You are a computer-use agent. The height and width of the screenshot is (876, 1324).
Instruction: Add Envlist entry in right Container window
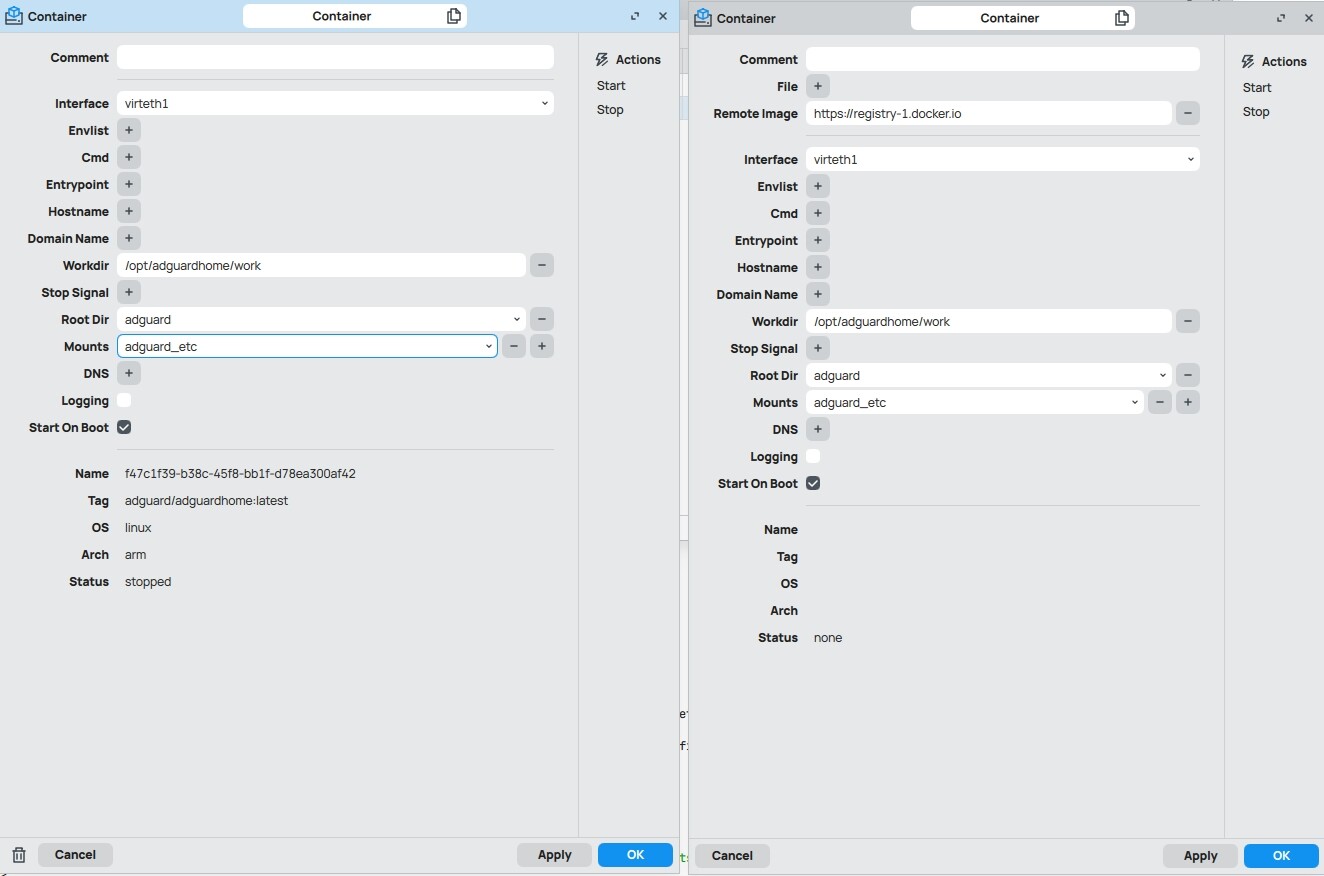pos(817,186)
